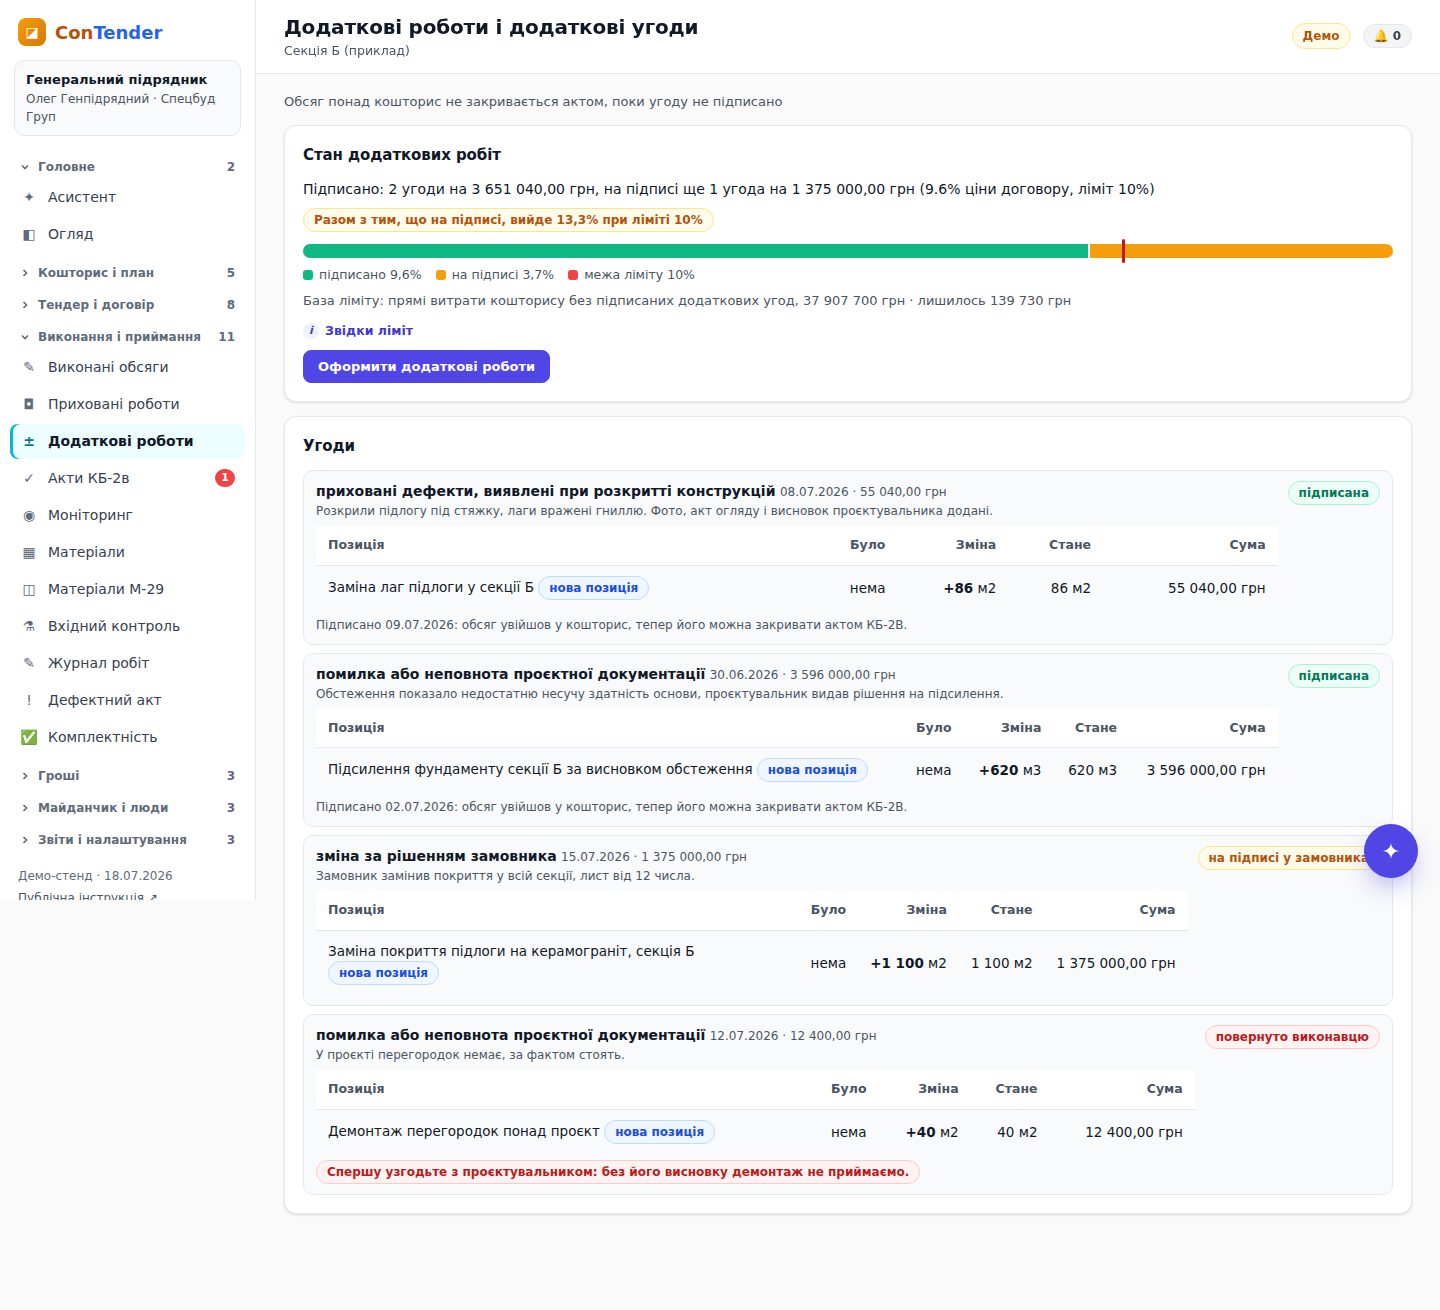This screenshot has height=1310, width=1440.
Task: Open the notifications bell
Action: [x=1387, y=36]
